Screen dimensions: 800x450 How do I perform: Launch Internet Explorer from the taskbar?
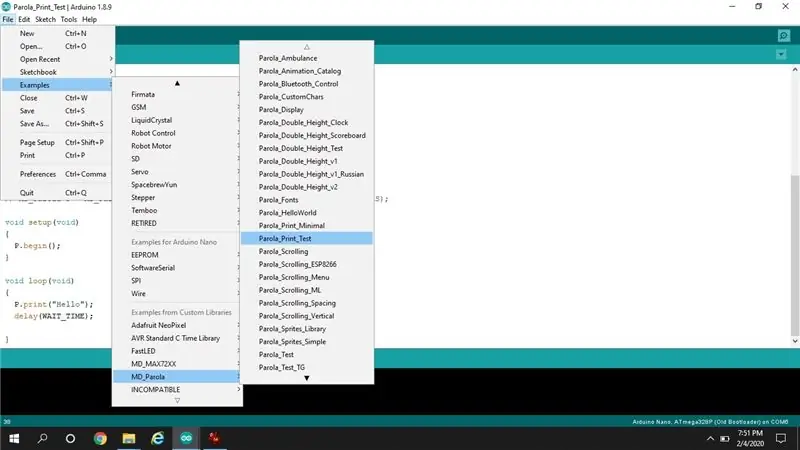[158, 438]
